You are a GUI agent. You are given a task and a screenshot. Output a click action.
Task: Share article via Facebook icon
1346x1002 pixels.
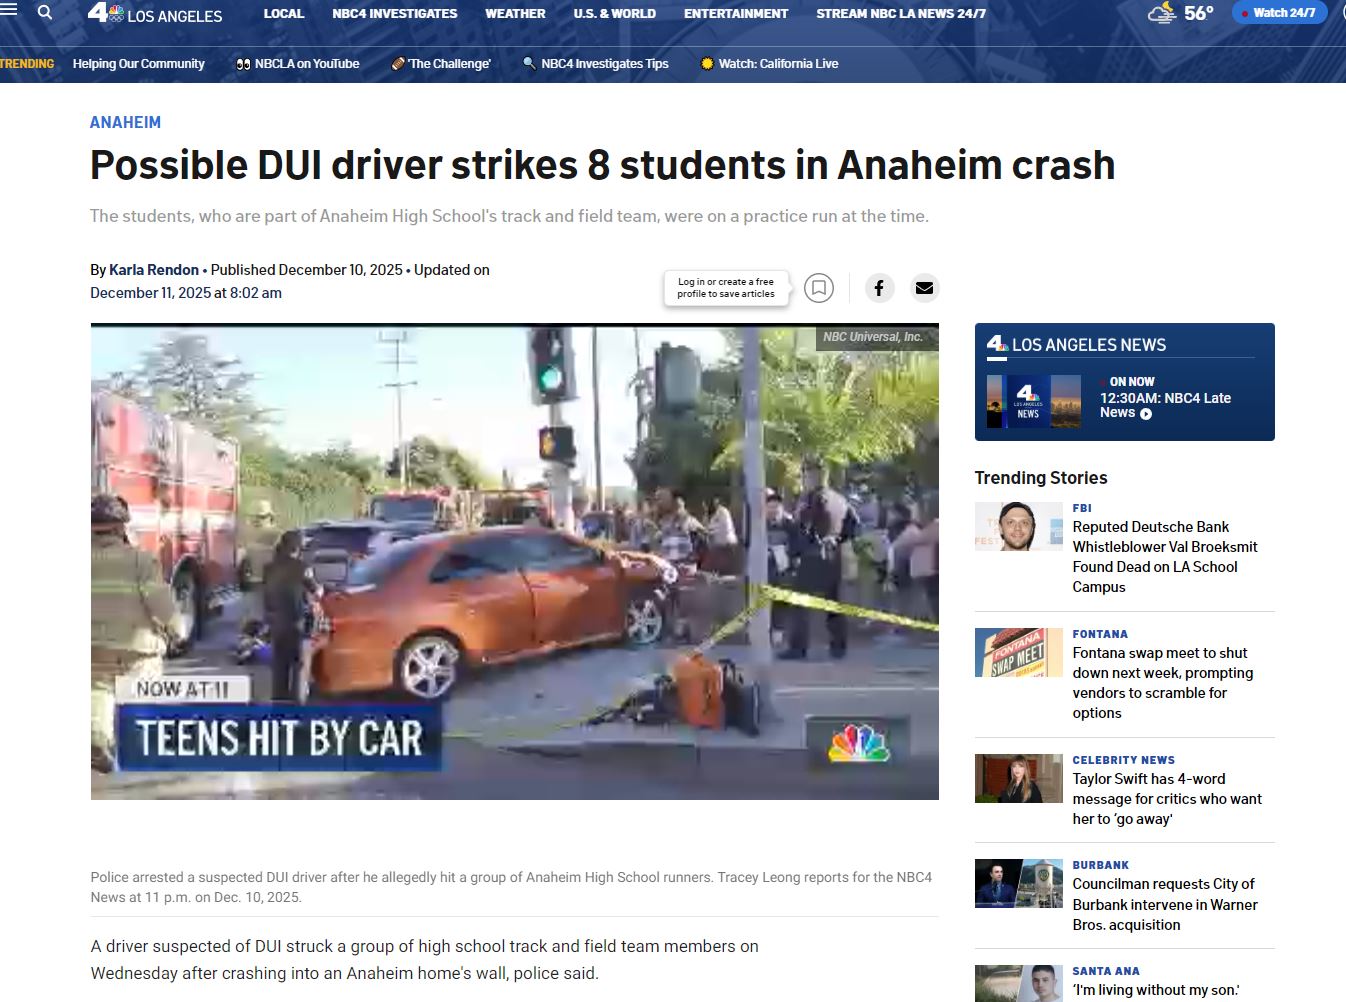tap(879, 288)
